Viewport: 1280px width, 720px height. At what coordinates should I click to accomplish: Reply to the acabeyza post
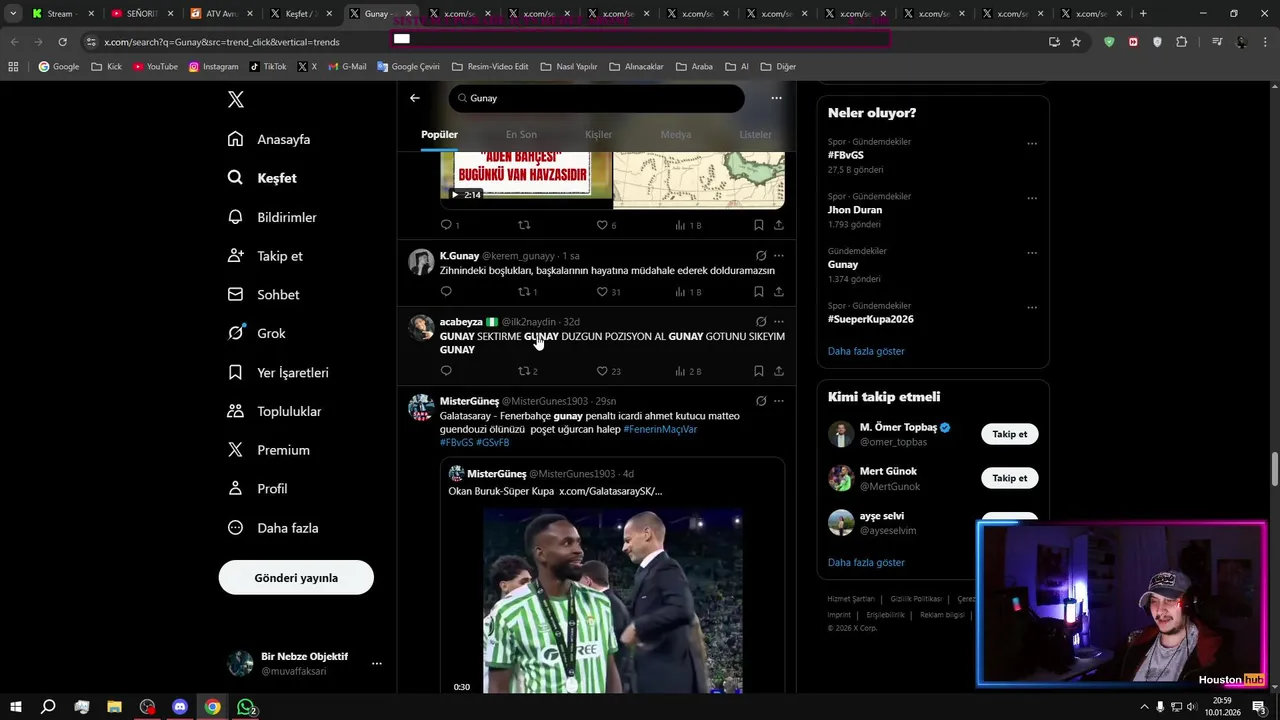[x=446, y=371]
